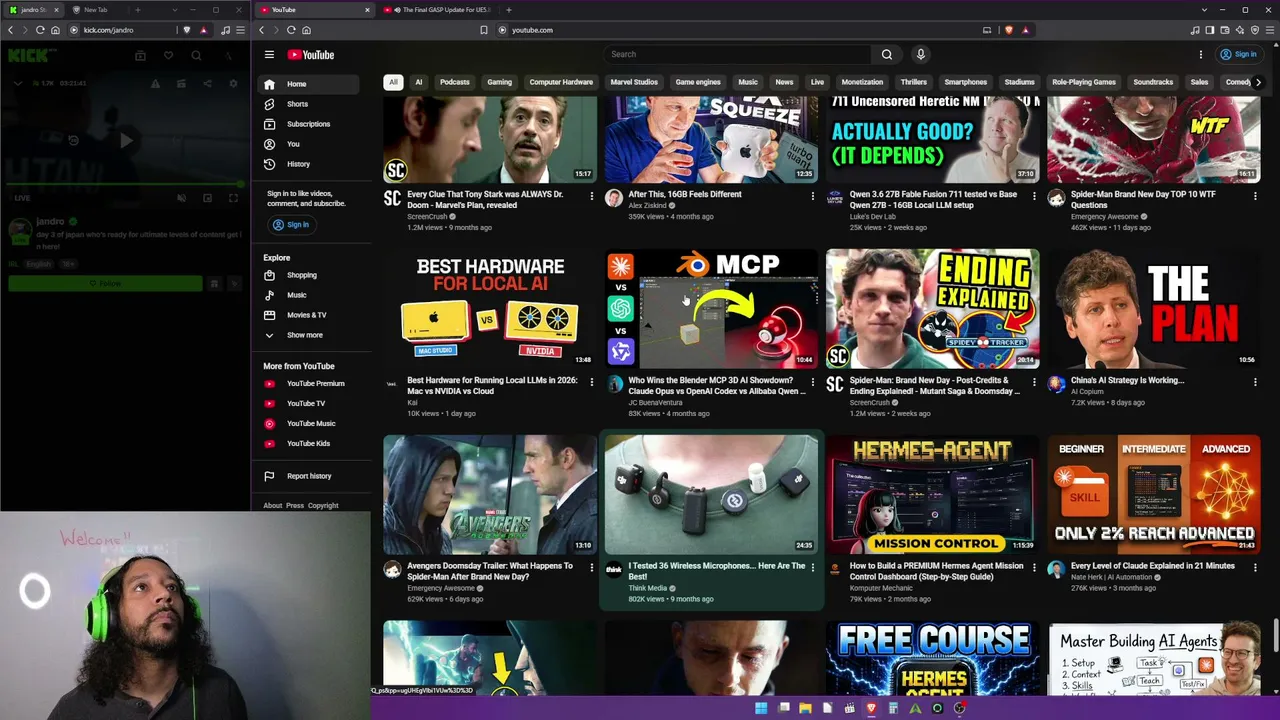Image resolution: width=1280 pixels, height=720 pixels.
Task: Open the Hermes-Agent Mission Control thumbnail
Action: pos(933,494)
